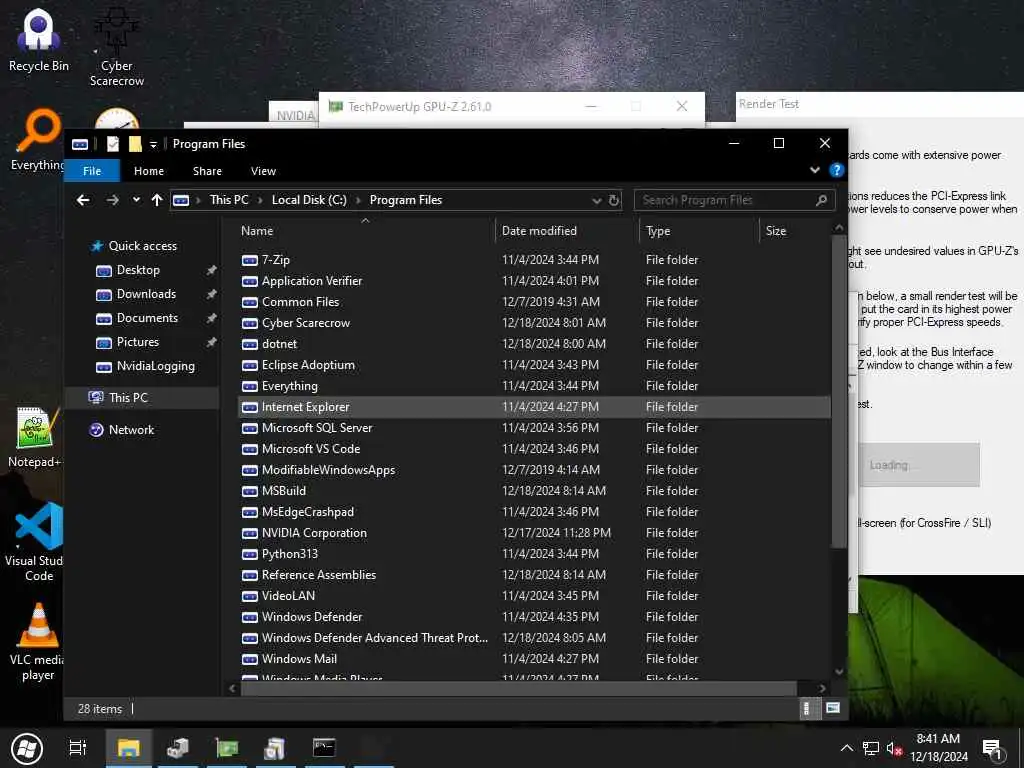Open the network tray icon
This screenshot has width=1024, height=768.
[x=871, y=748]
